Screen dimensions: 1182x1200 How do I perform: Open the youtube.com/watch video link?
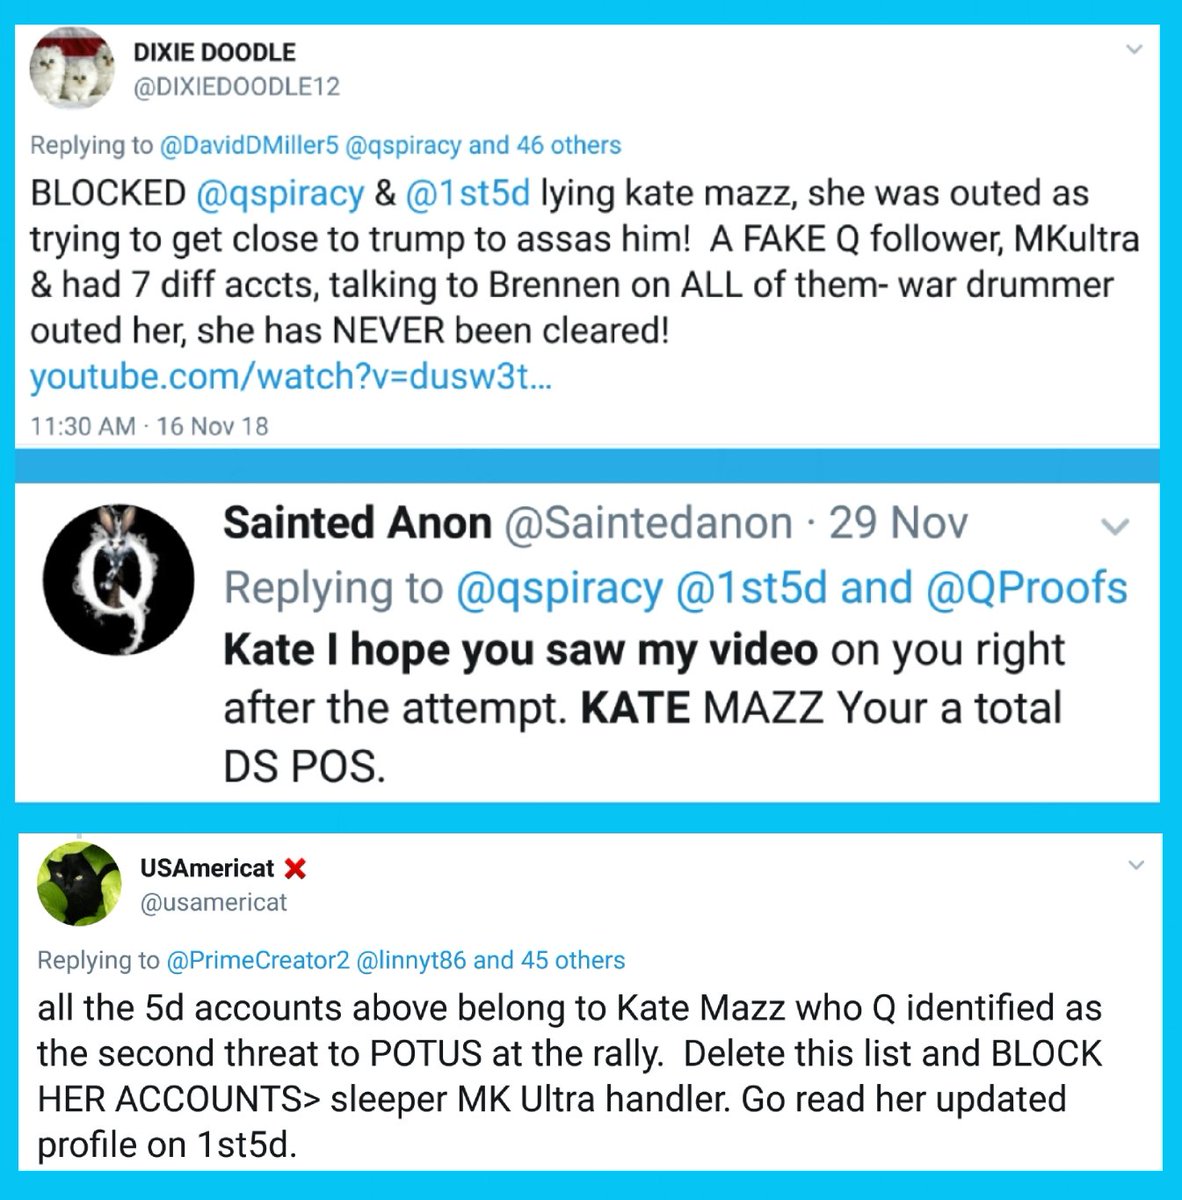(289, 377)
